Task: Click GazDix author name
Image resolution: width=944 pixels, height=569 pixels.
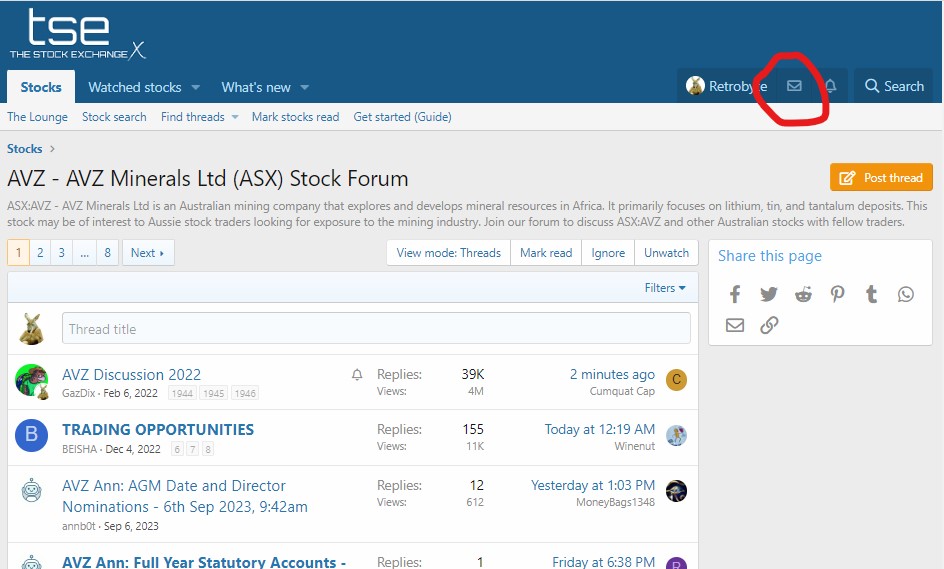Action: click(x=79, y=393)
